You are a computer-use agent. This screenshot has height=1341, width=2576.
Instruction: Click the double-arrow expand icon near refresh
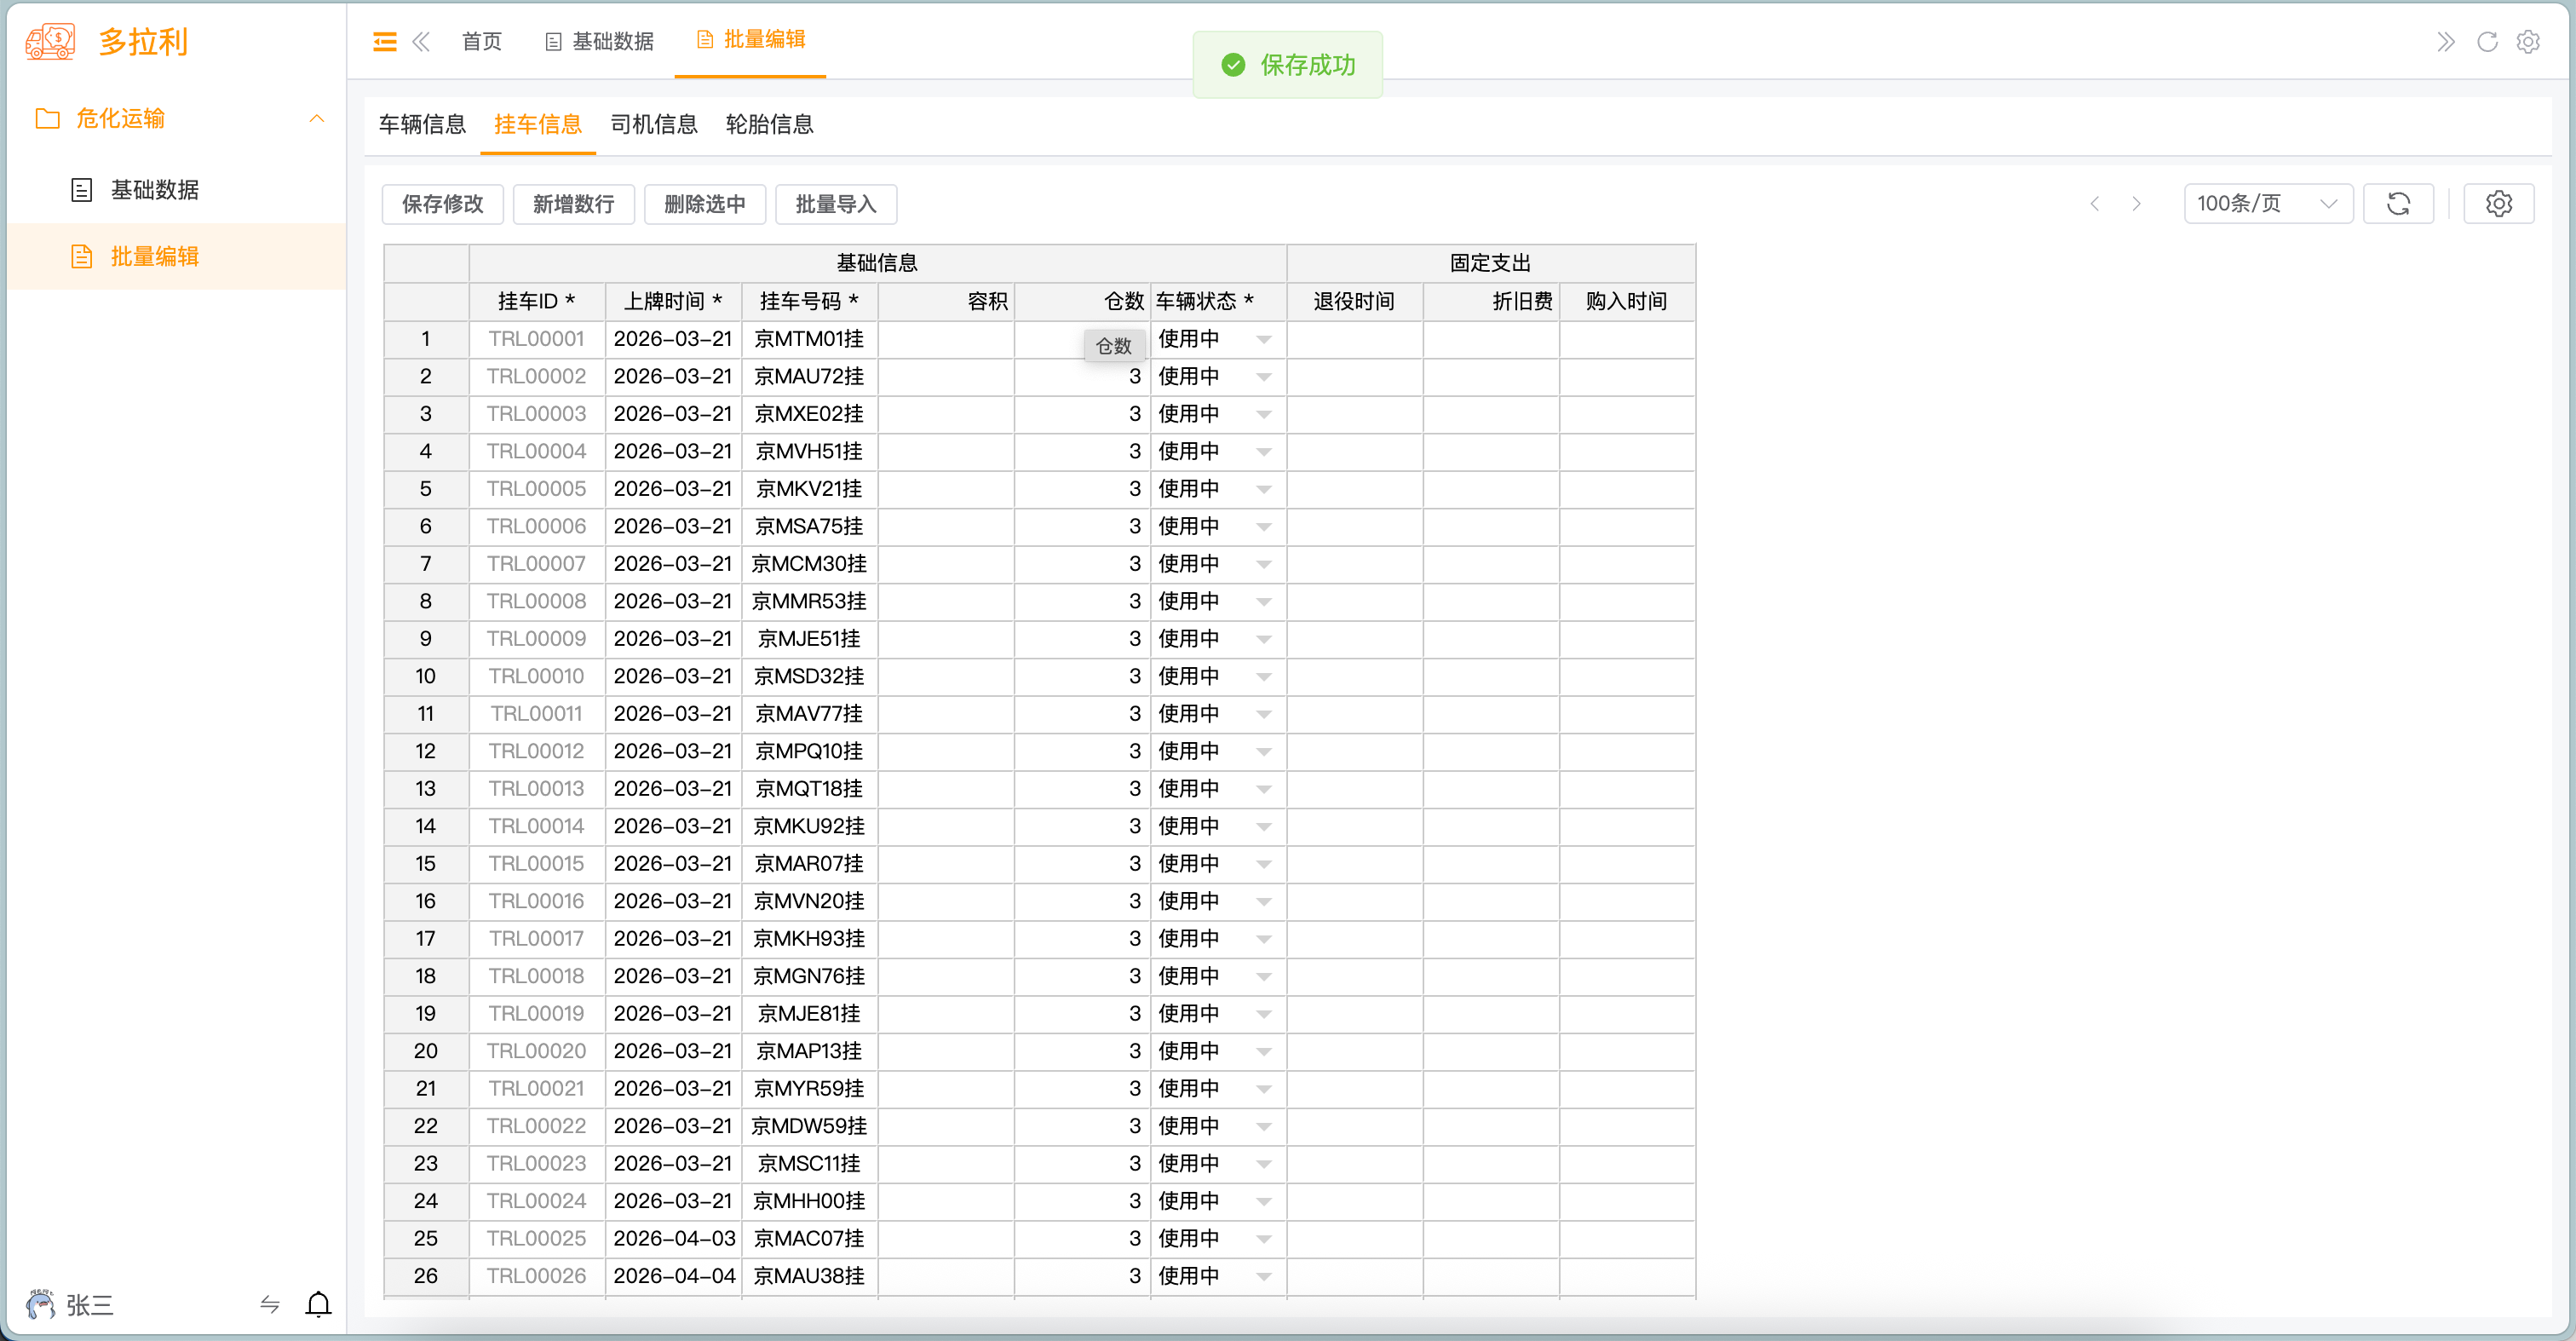pos(2446,42)
